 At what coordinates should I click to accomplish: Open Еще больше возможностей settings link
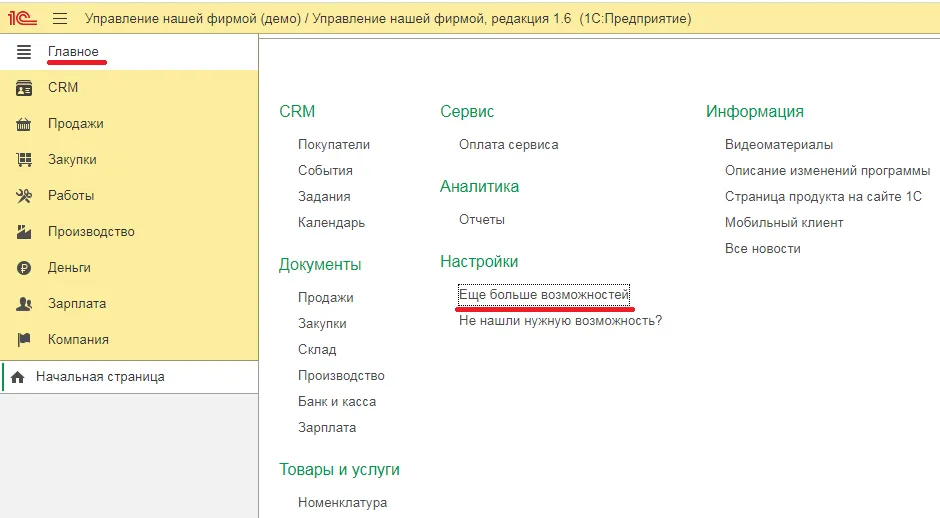click(x=544, y=294)
